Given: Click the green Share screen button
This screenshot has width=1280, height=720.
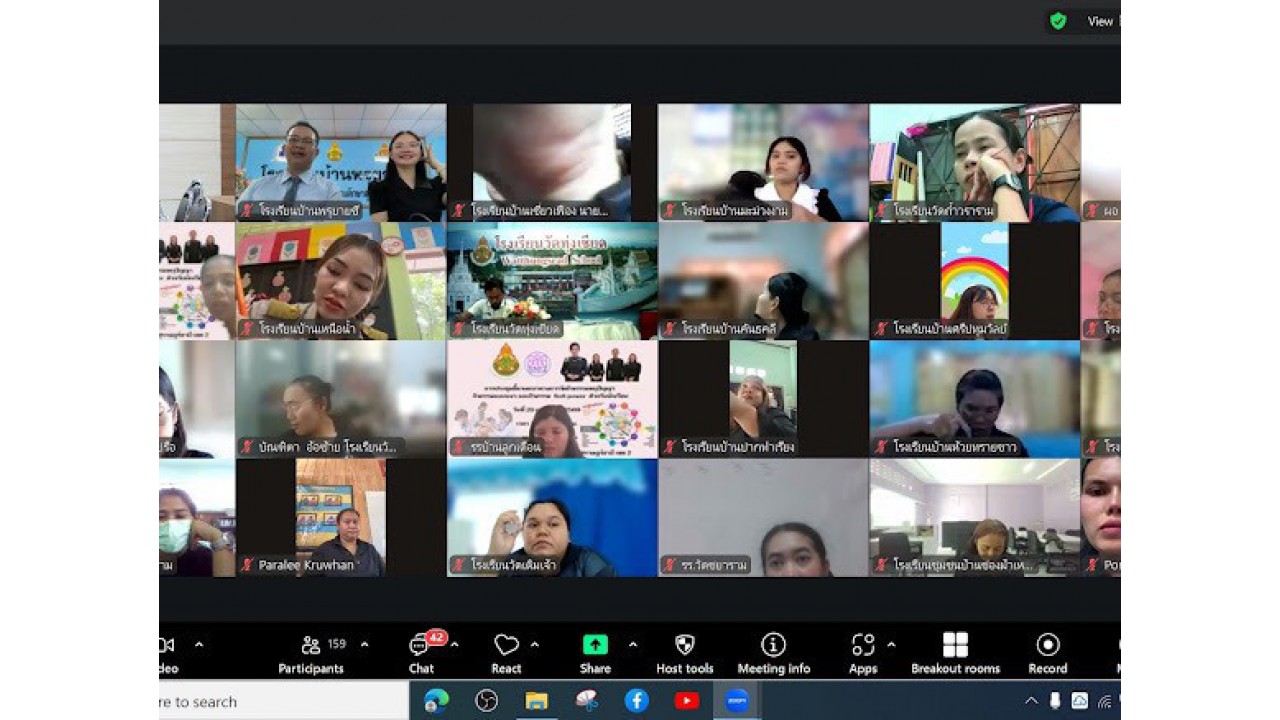Looking at the screenshot, I should click(595, 652).
